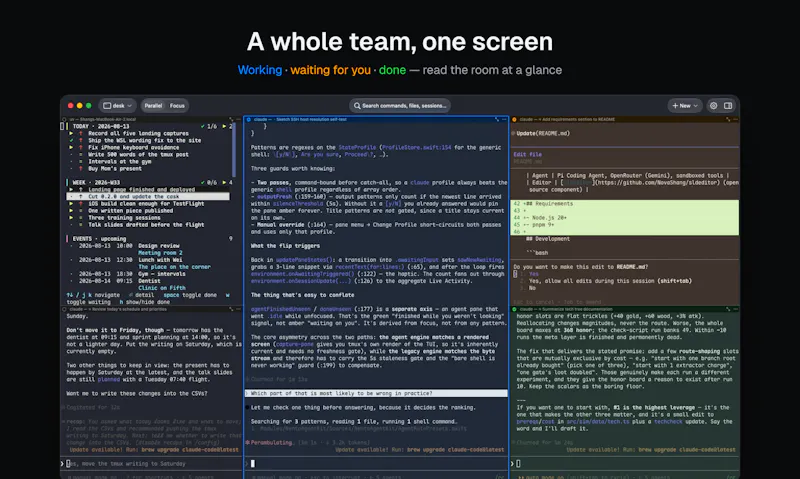Click 'Clinic on Fifth' location text
This screenshot has width=800, height=479.
pyautogui.click(x=162, y=288)
